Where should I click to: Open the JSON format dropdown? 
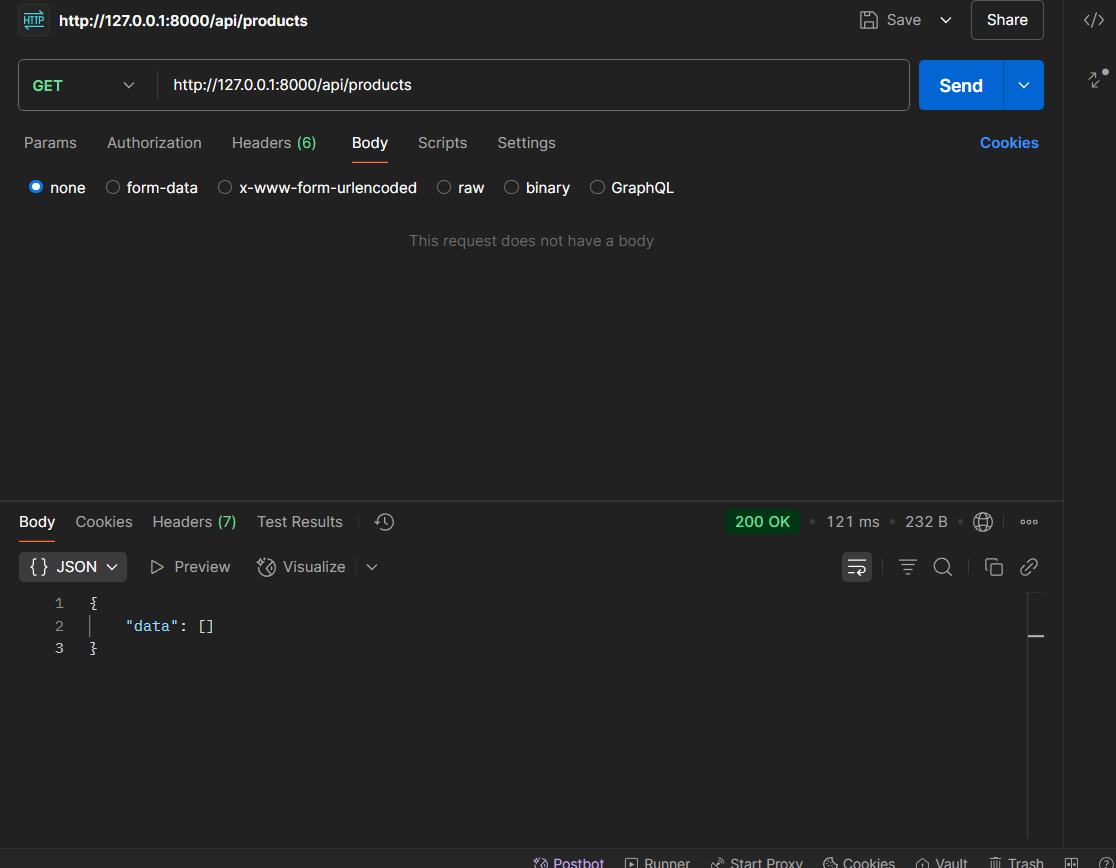click(x=73, y=567)
